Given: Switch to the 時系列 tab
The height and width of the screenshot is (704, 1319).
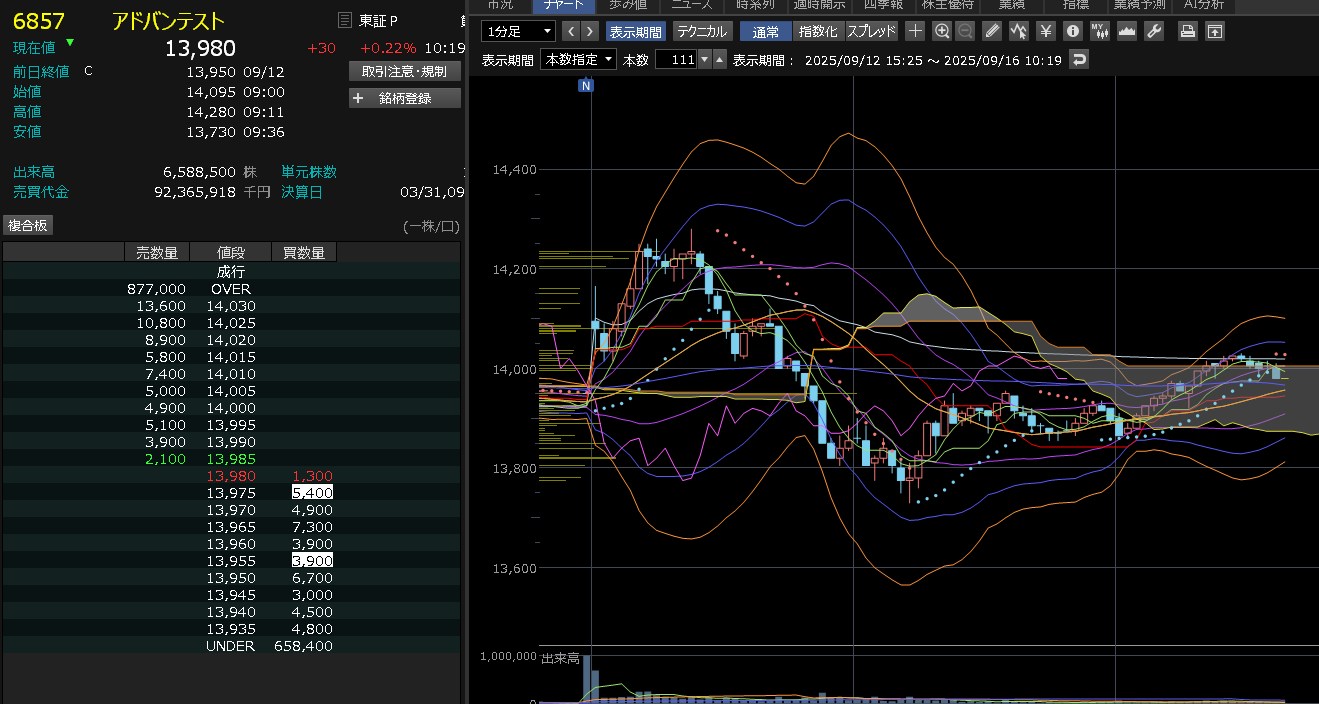Looking at the screenshot, I should click(x=755, y=5).
